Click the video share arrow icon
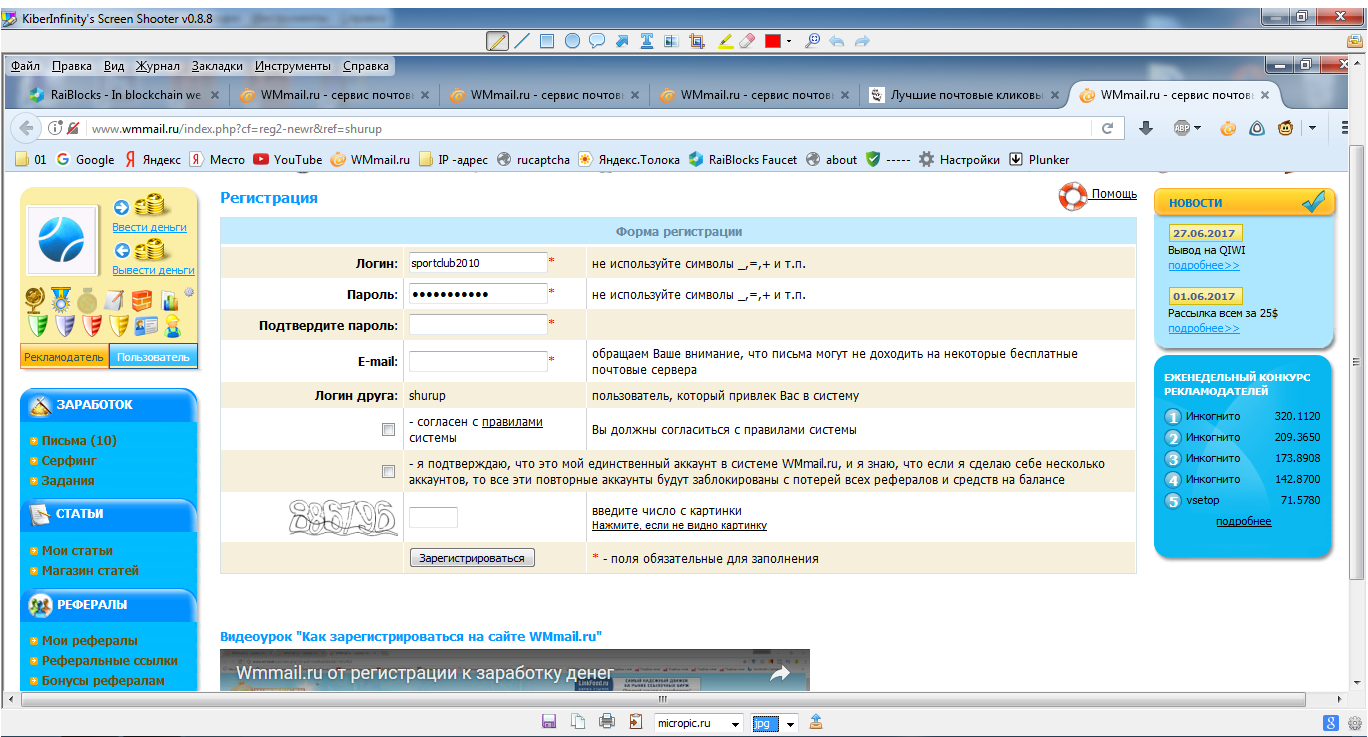The image size is (1368, 737). click(x=780, y=674)
